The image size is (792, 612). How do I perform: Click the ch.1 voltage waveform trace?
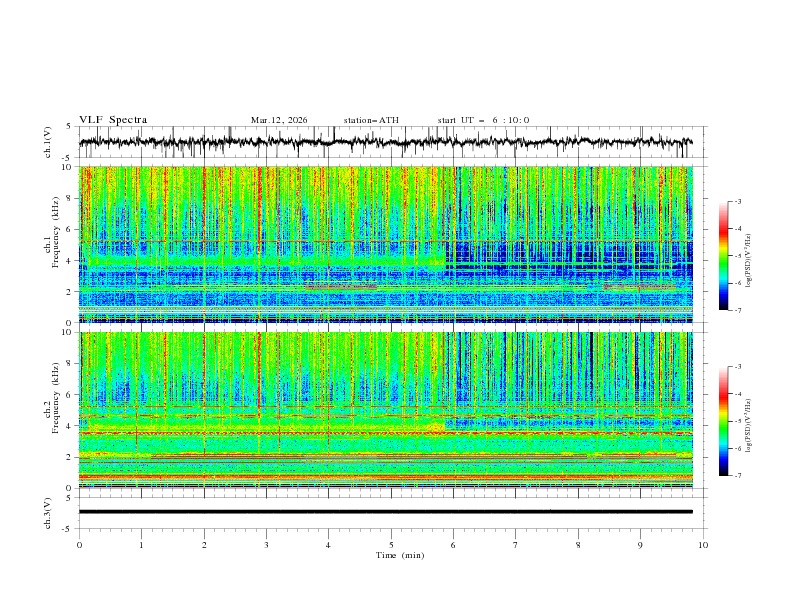coord(385,142)
